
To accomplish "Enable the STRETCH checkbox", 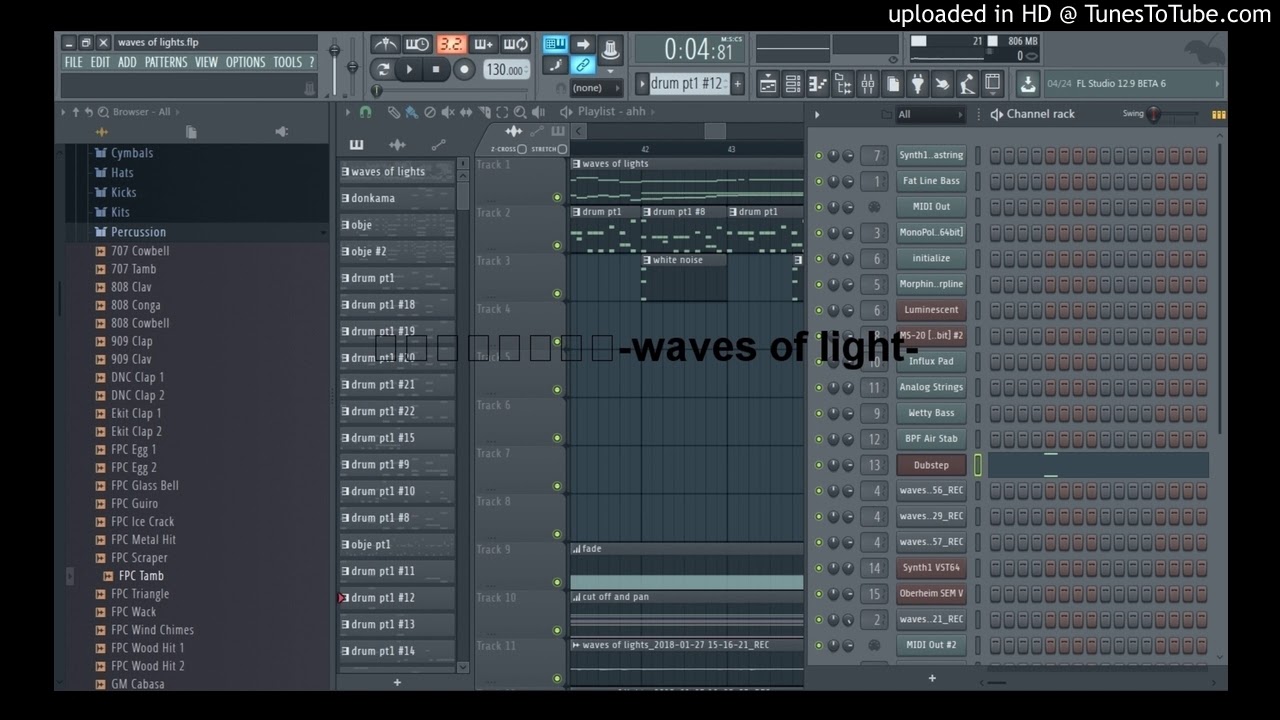I will click(x=562, y=149).
